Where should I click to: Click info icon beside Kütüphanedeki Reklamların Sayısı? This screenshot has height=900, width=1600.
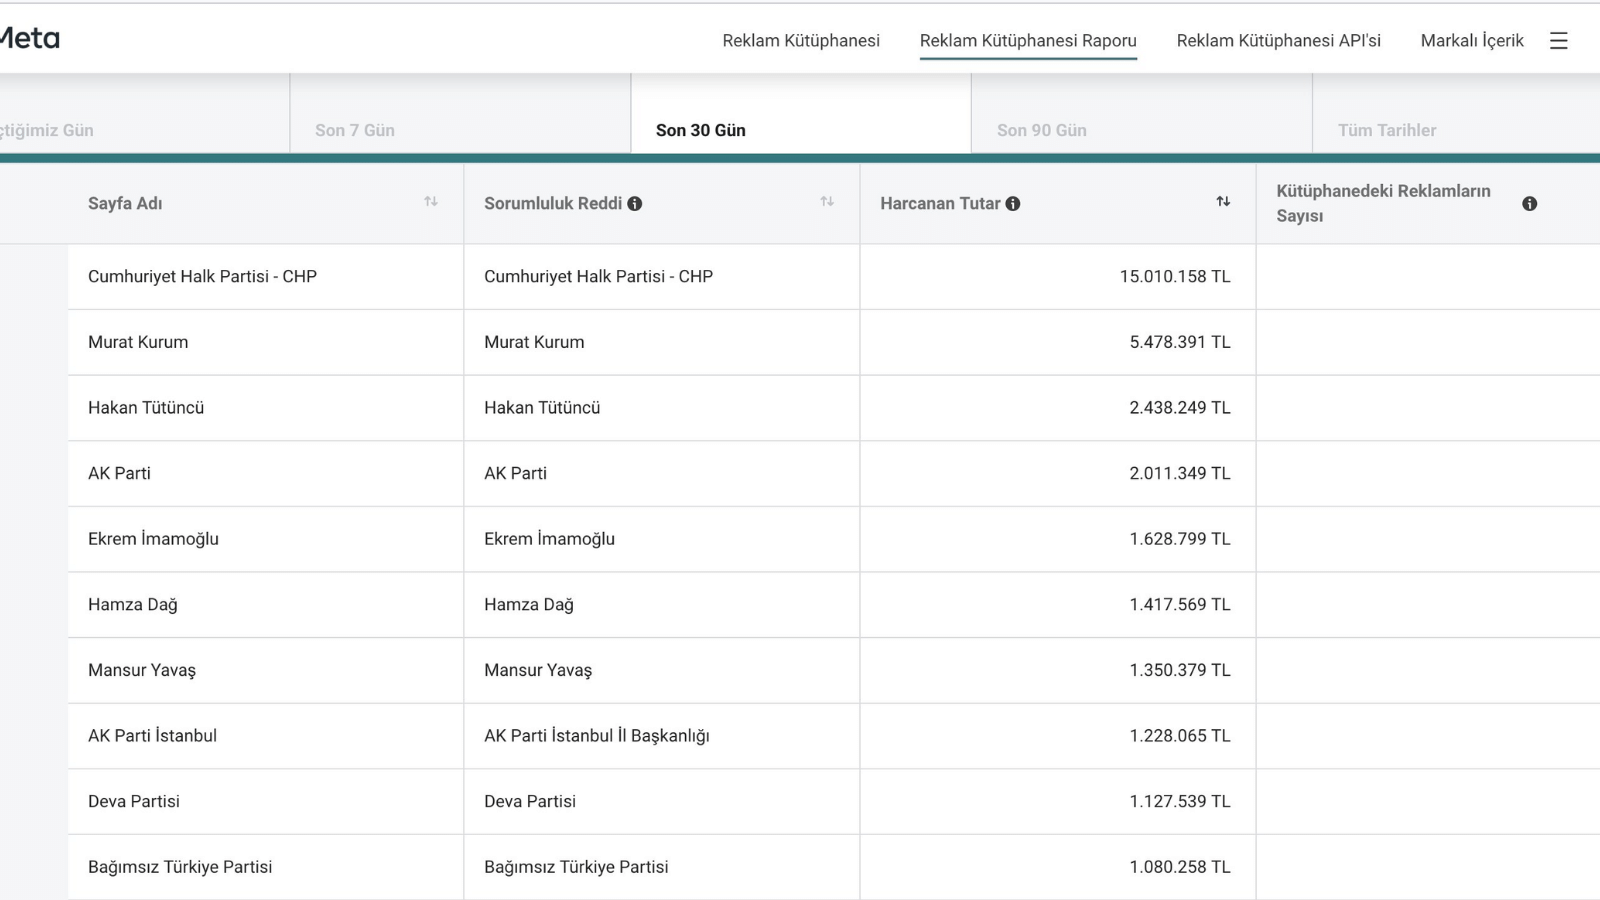[x=1529, y=204]
